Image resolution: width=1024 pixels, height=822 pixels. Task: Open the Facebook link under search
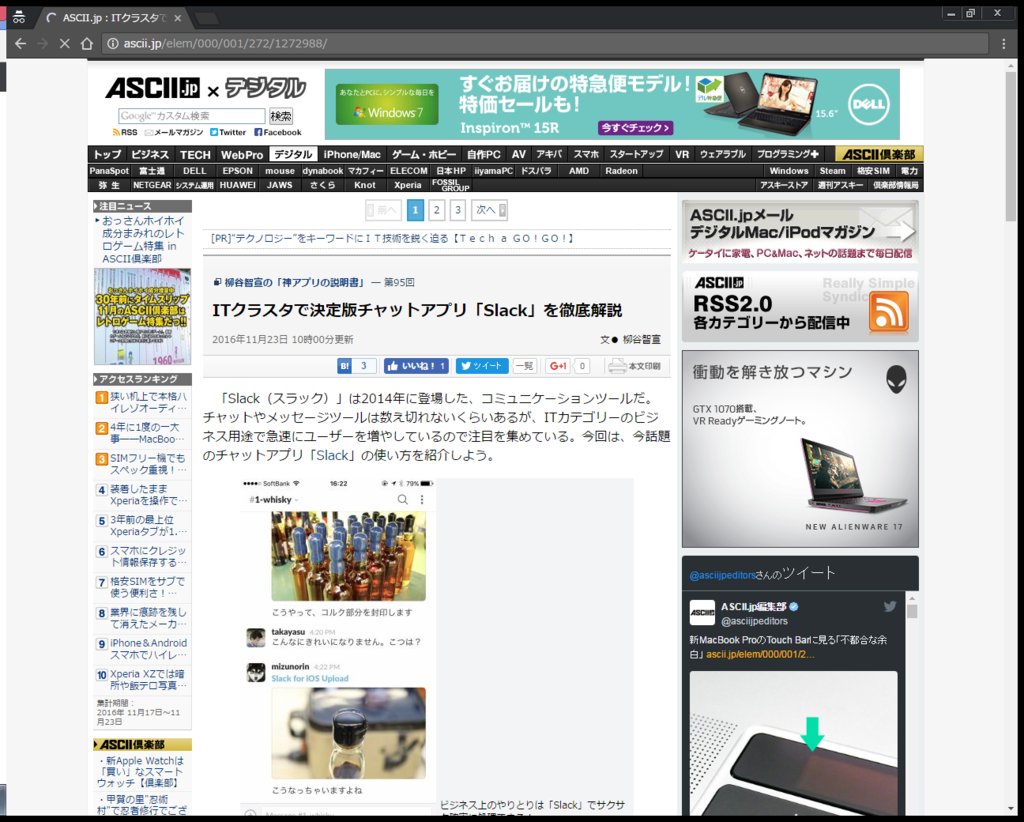278,132
